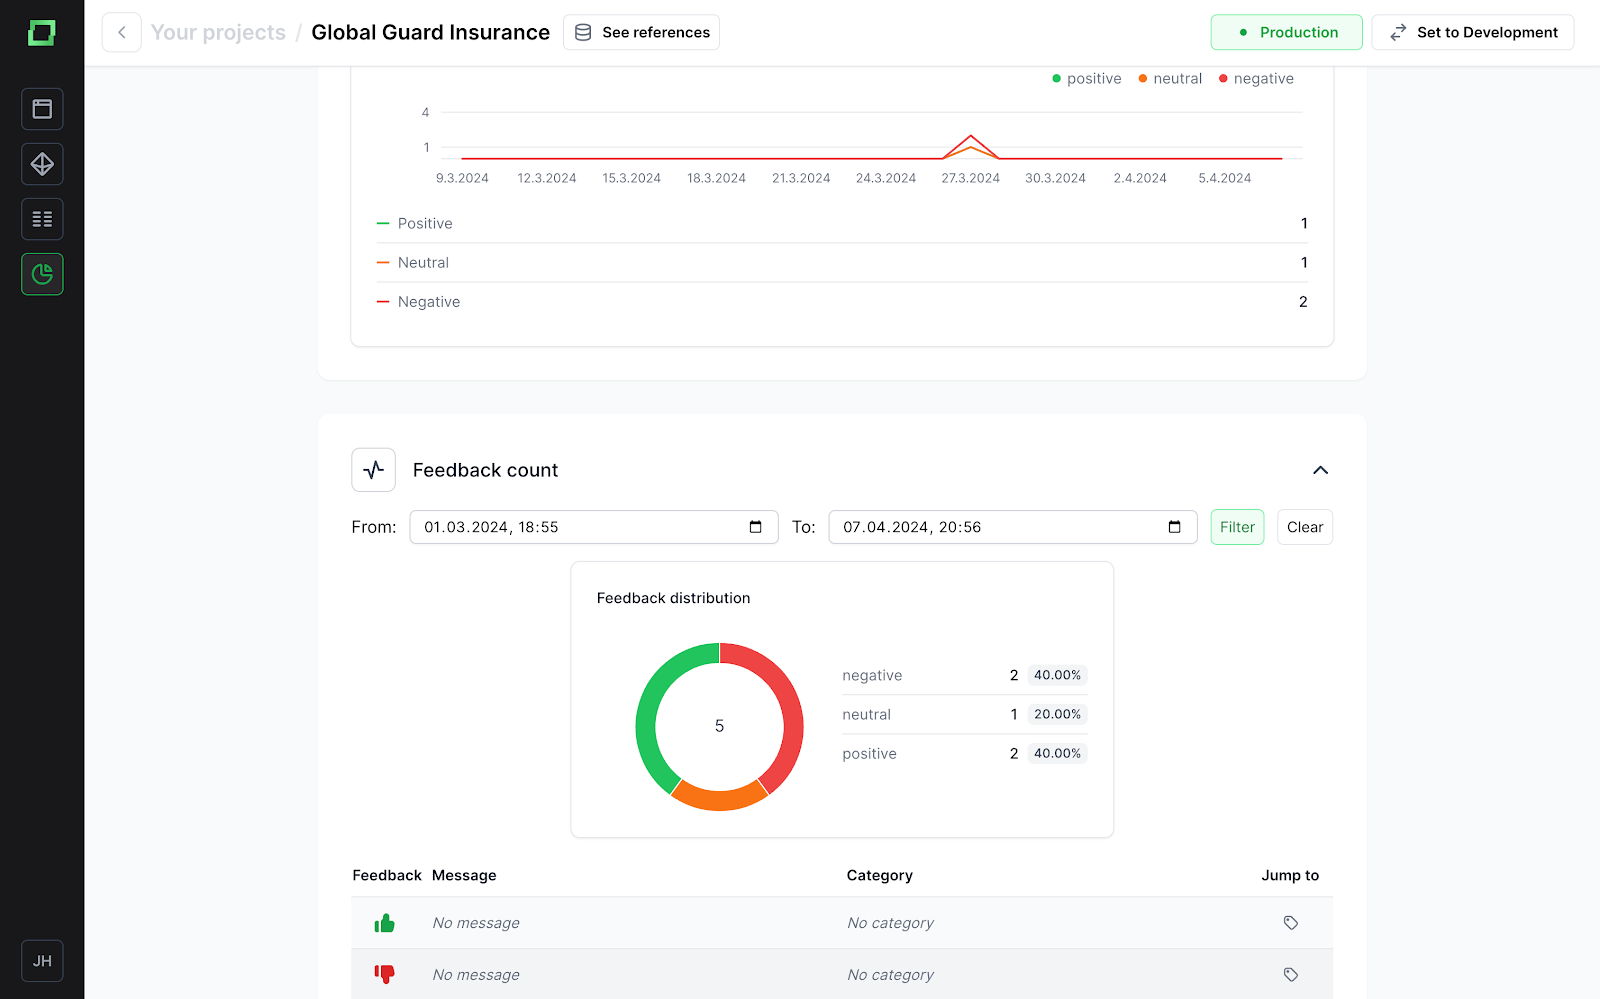Open the window panel icon in the sidebar
Image resolution: width=1600 pixels, height=999 pixels.
(42, 109)
